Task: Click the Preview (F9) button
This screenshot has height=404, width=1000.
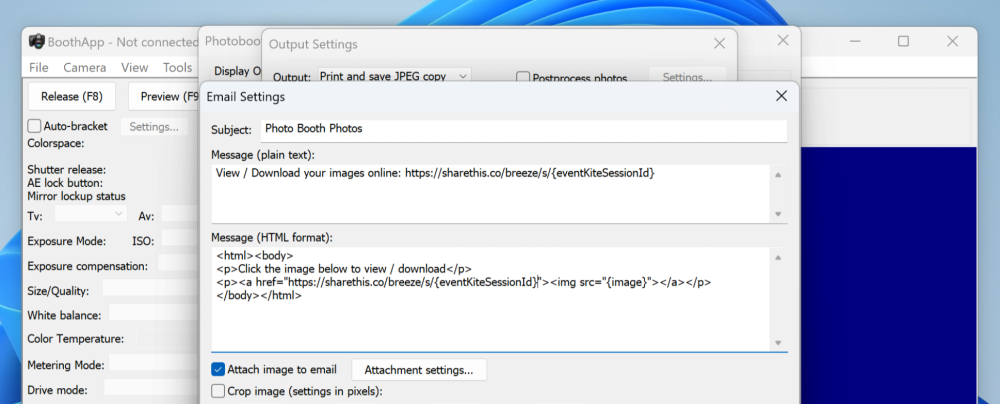Action: click(165, 97)
